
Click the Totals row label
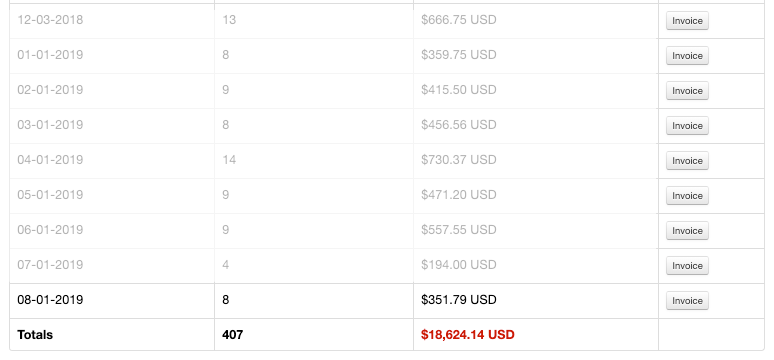coord(35,335)
